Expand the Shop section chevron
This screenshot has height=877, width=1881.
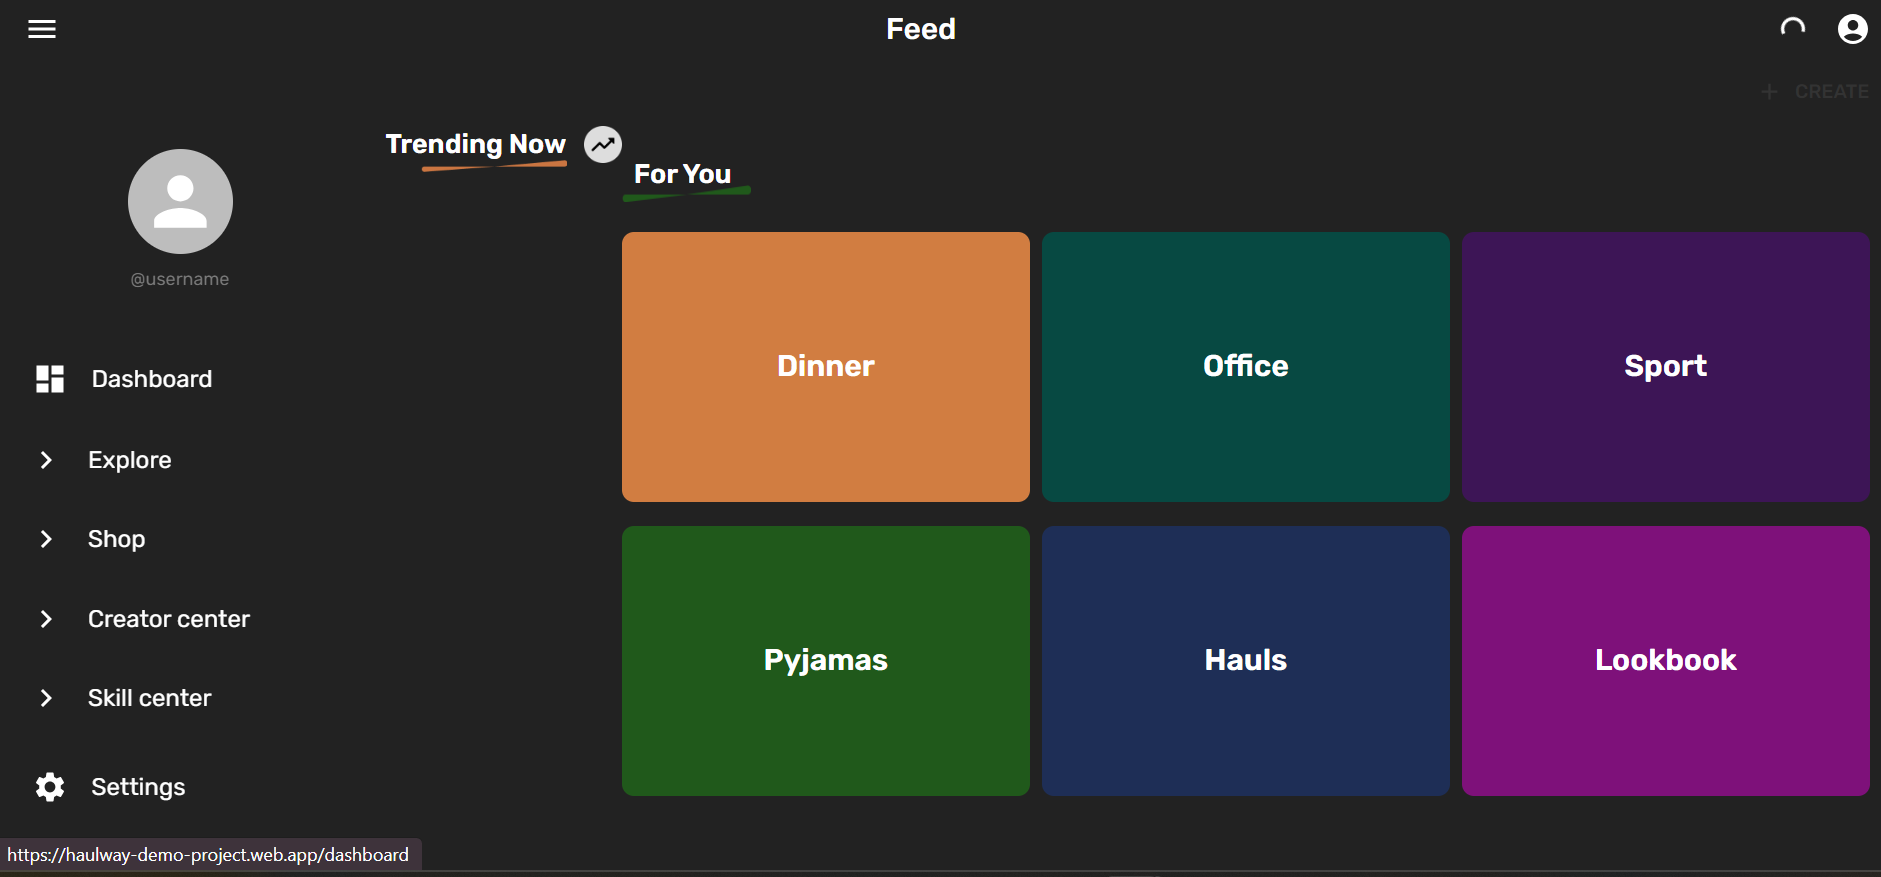pyautogui.click(x=46, y=539)
